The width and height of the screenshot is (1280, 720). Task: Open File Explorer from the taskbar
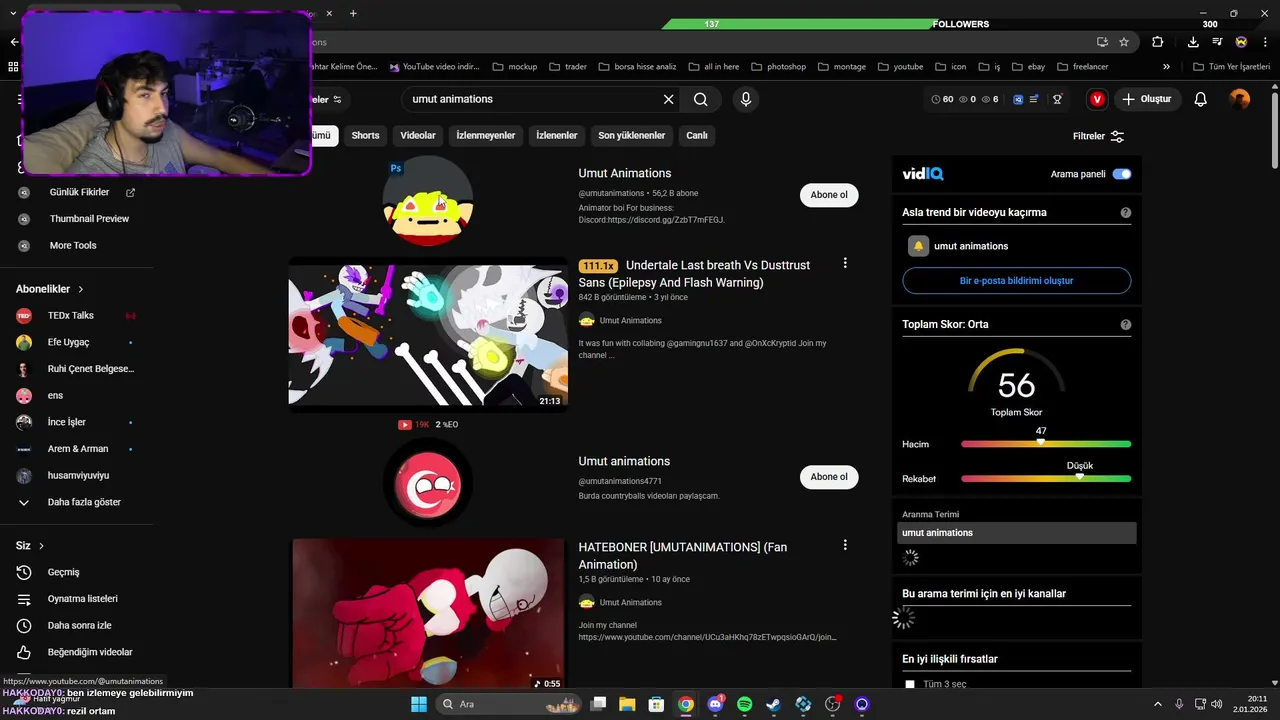point(627,704)
